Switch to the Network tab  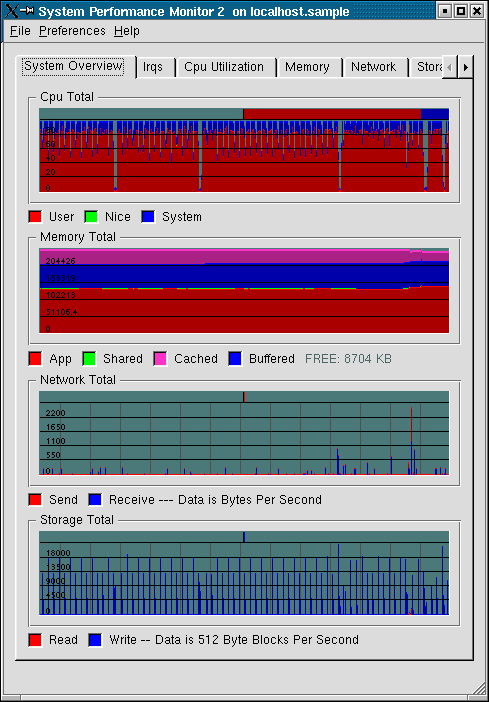click(x=375, y=68)
